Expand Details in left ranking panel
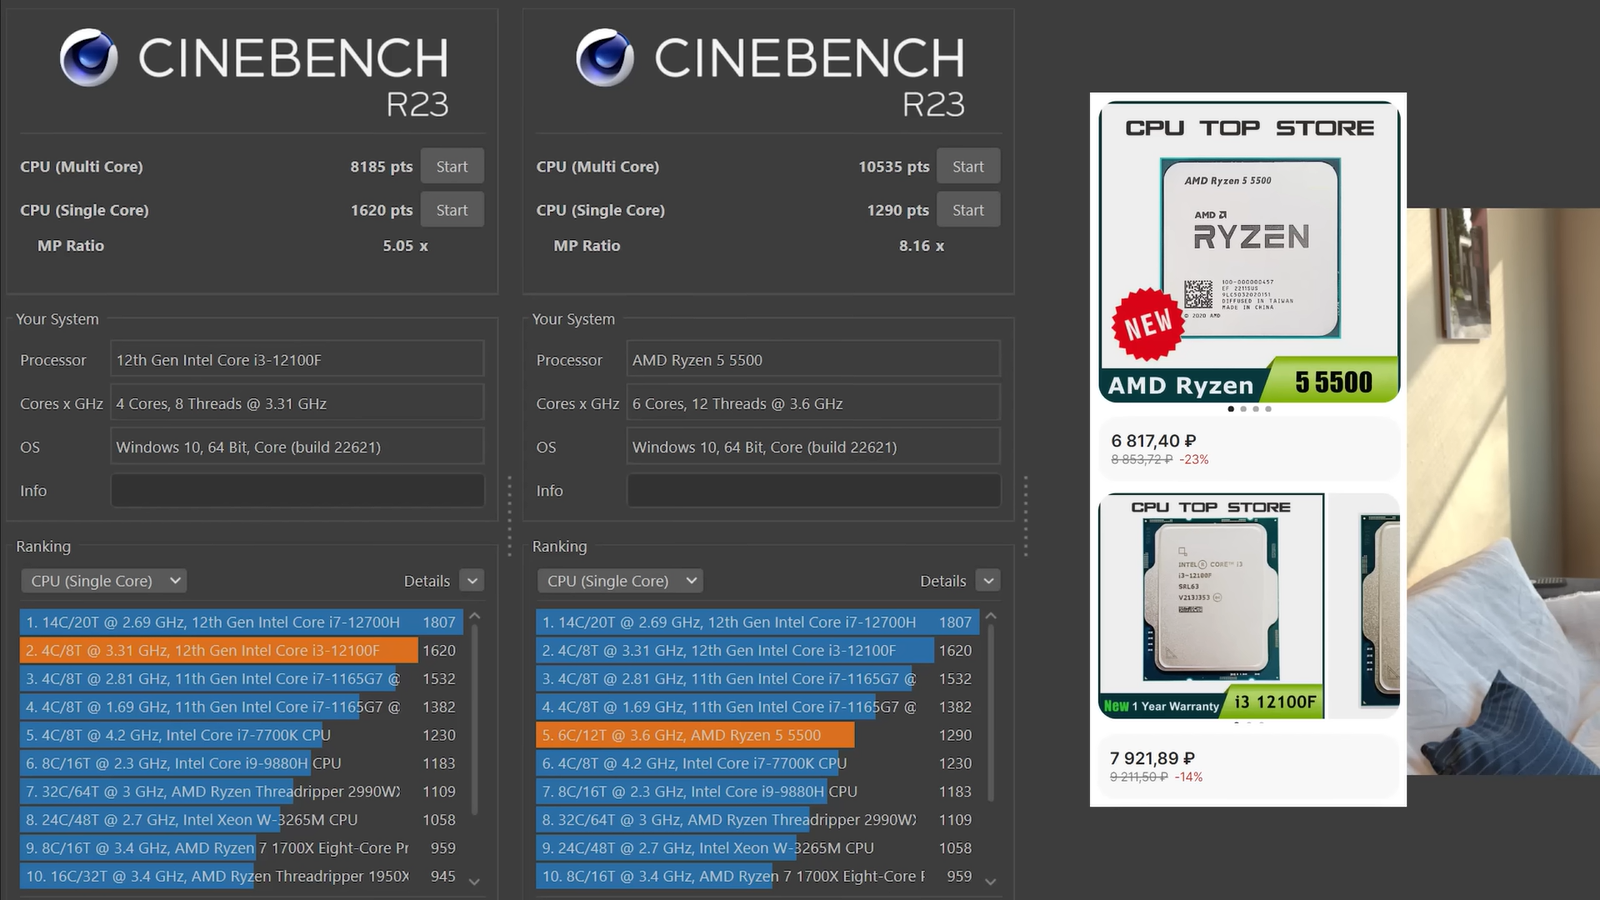The image size is (1600, 900). pyautogui.click(x=473, y=581)
